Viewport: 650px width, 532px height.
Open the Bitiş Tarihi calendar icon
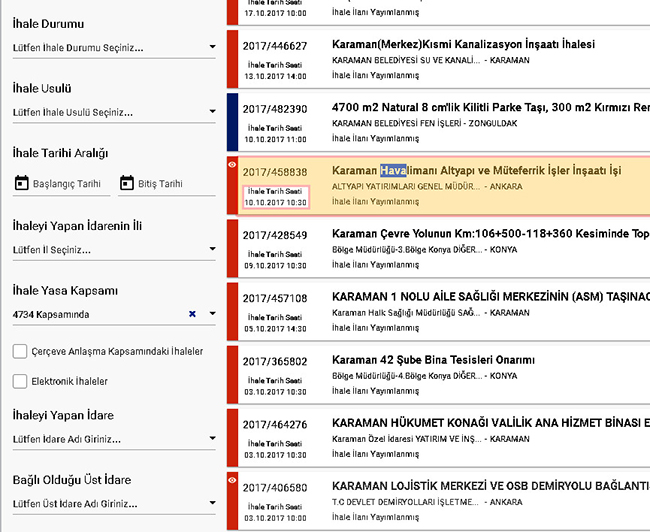click(x=126, y=183)
